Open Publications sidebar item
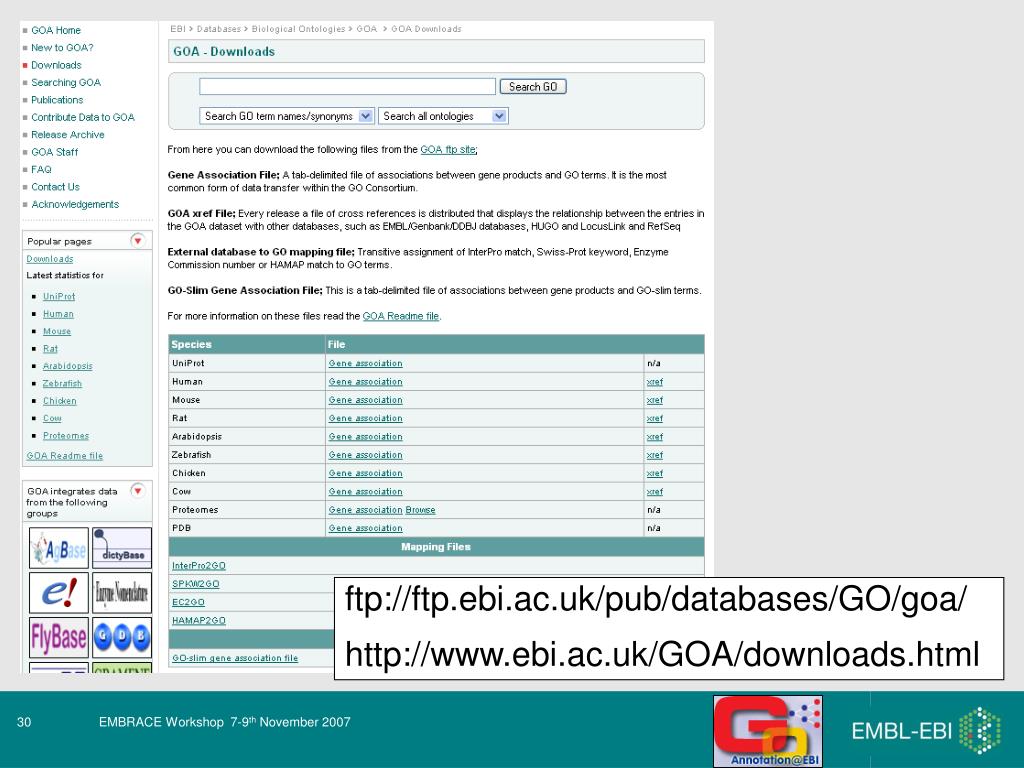 (x=57, y=100)
